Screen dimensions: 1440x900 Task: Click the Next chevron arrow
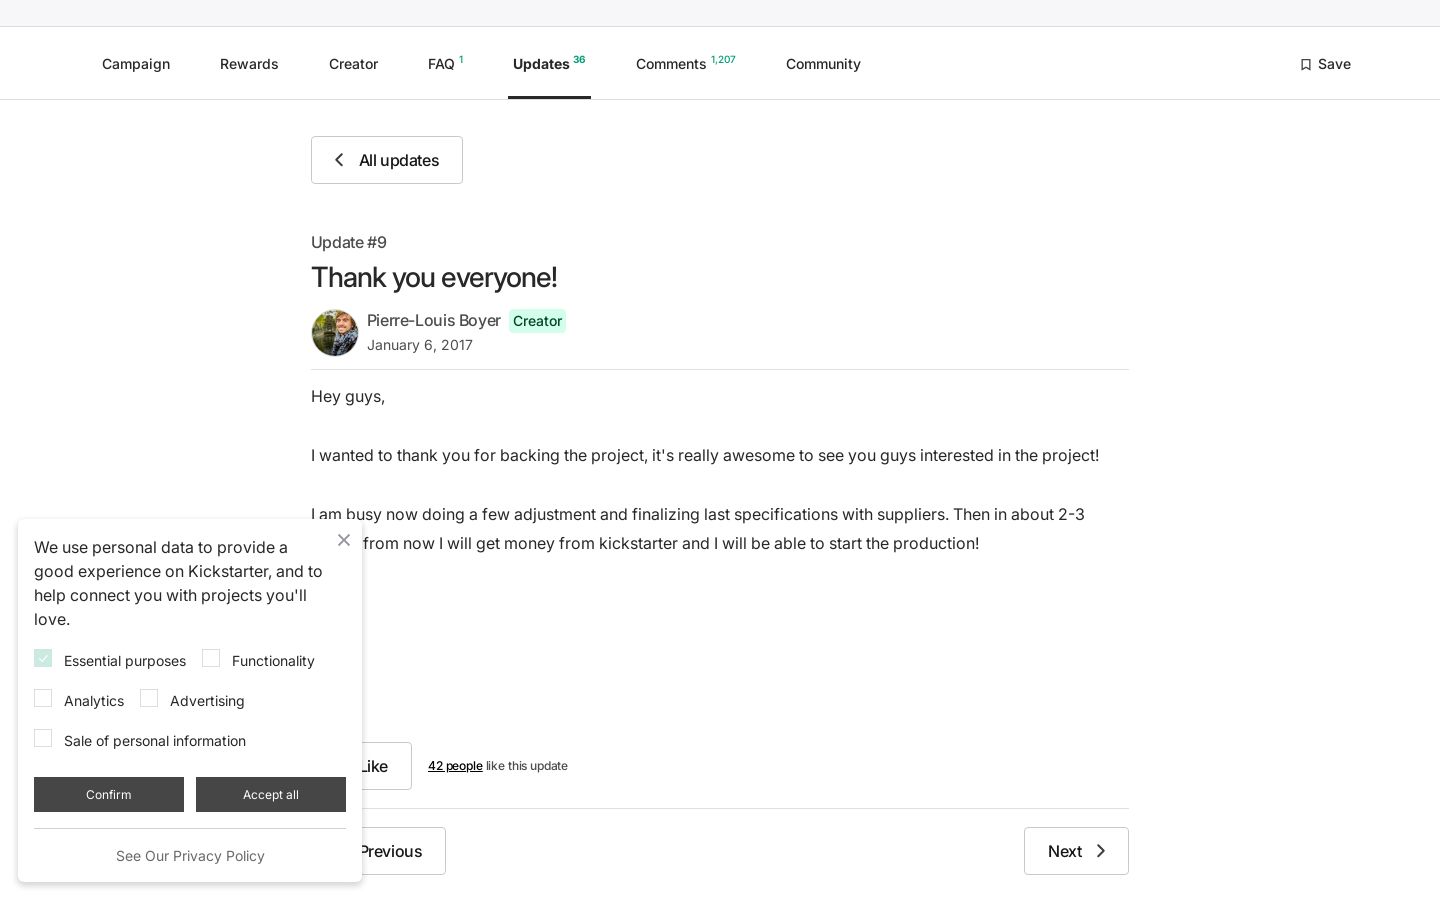[x=1101, y=851]
